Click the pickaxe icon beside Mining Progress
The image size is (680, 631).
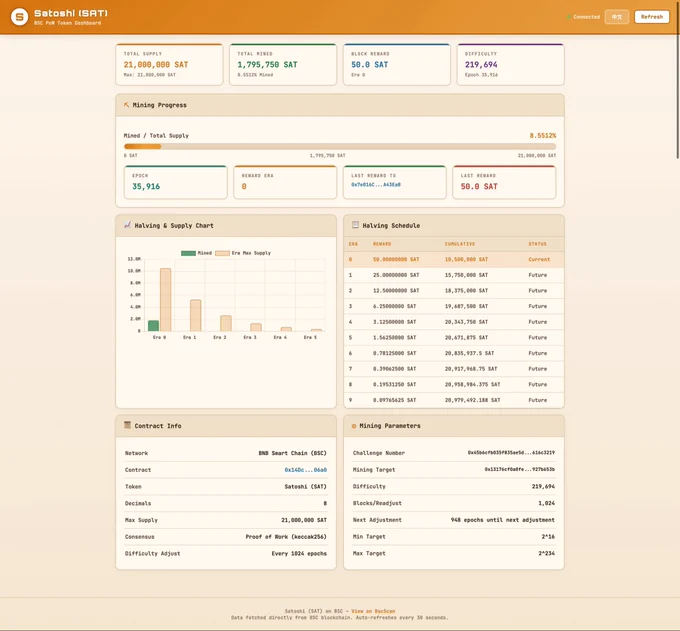coord(126,105)
